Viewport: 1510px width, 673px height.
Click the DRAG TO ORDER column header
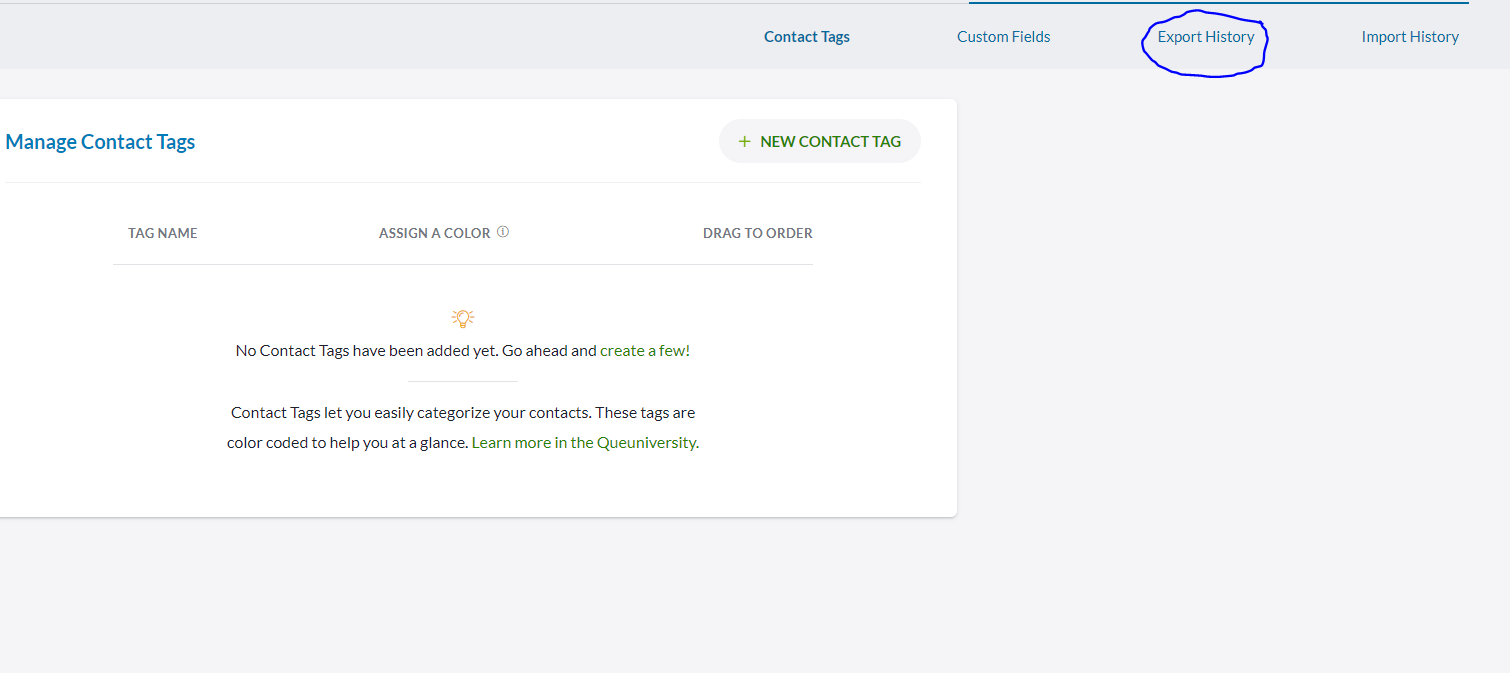click(x=757, y=233)
